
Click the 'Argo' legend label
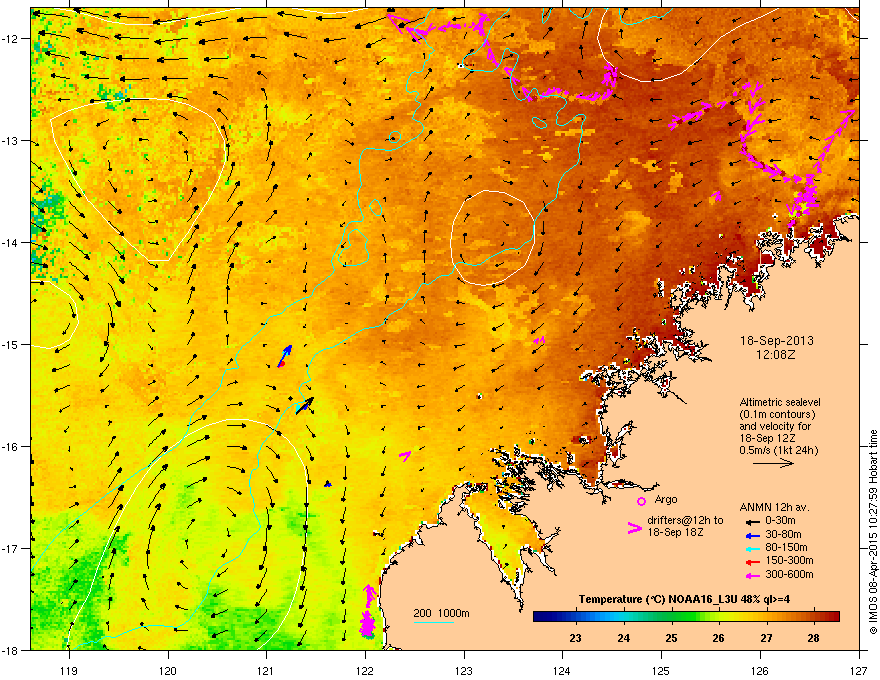(666, 499)
